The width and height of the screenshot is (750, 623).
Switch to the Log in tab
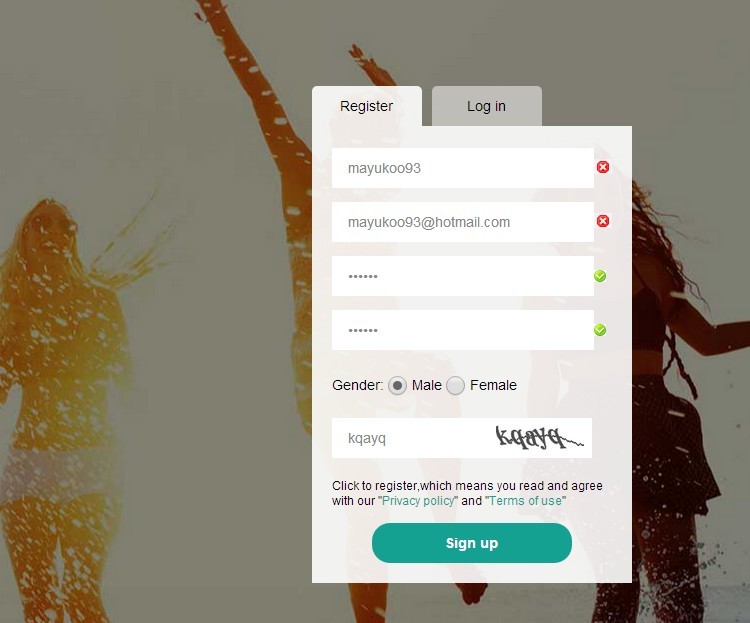coord(486,106)
